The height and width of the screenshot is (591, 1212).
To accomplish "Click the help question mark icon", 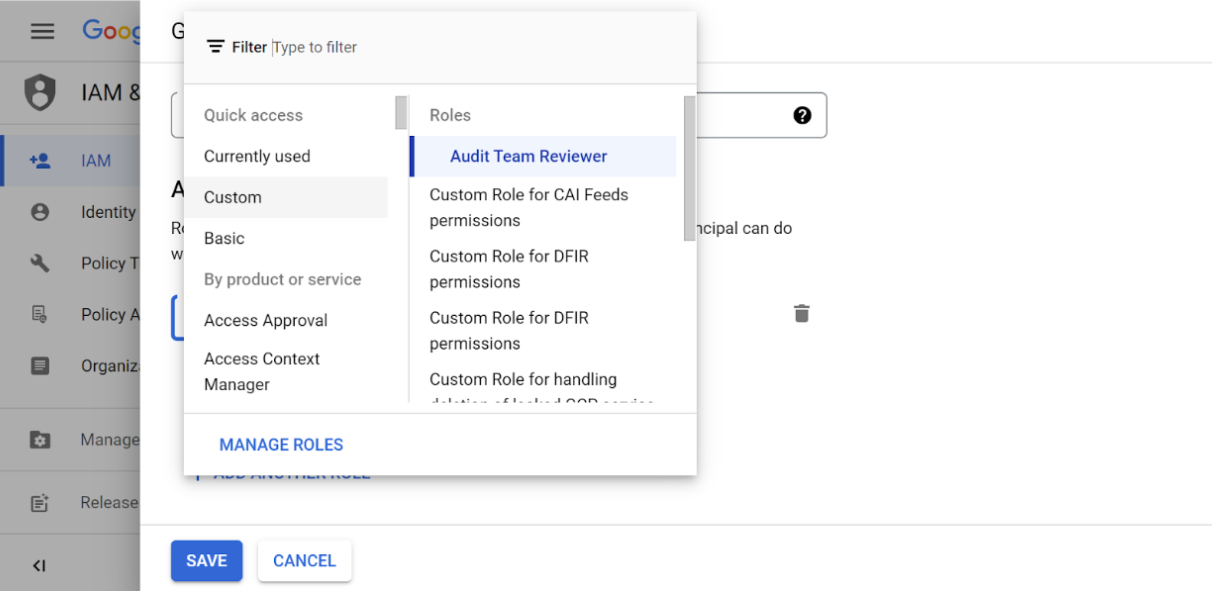I will pyautogui.click(x=802, y=115).
